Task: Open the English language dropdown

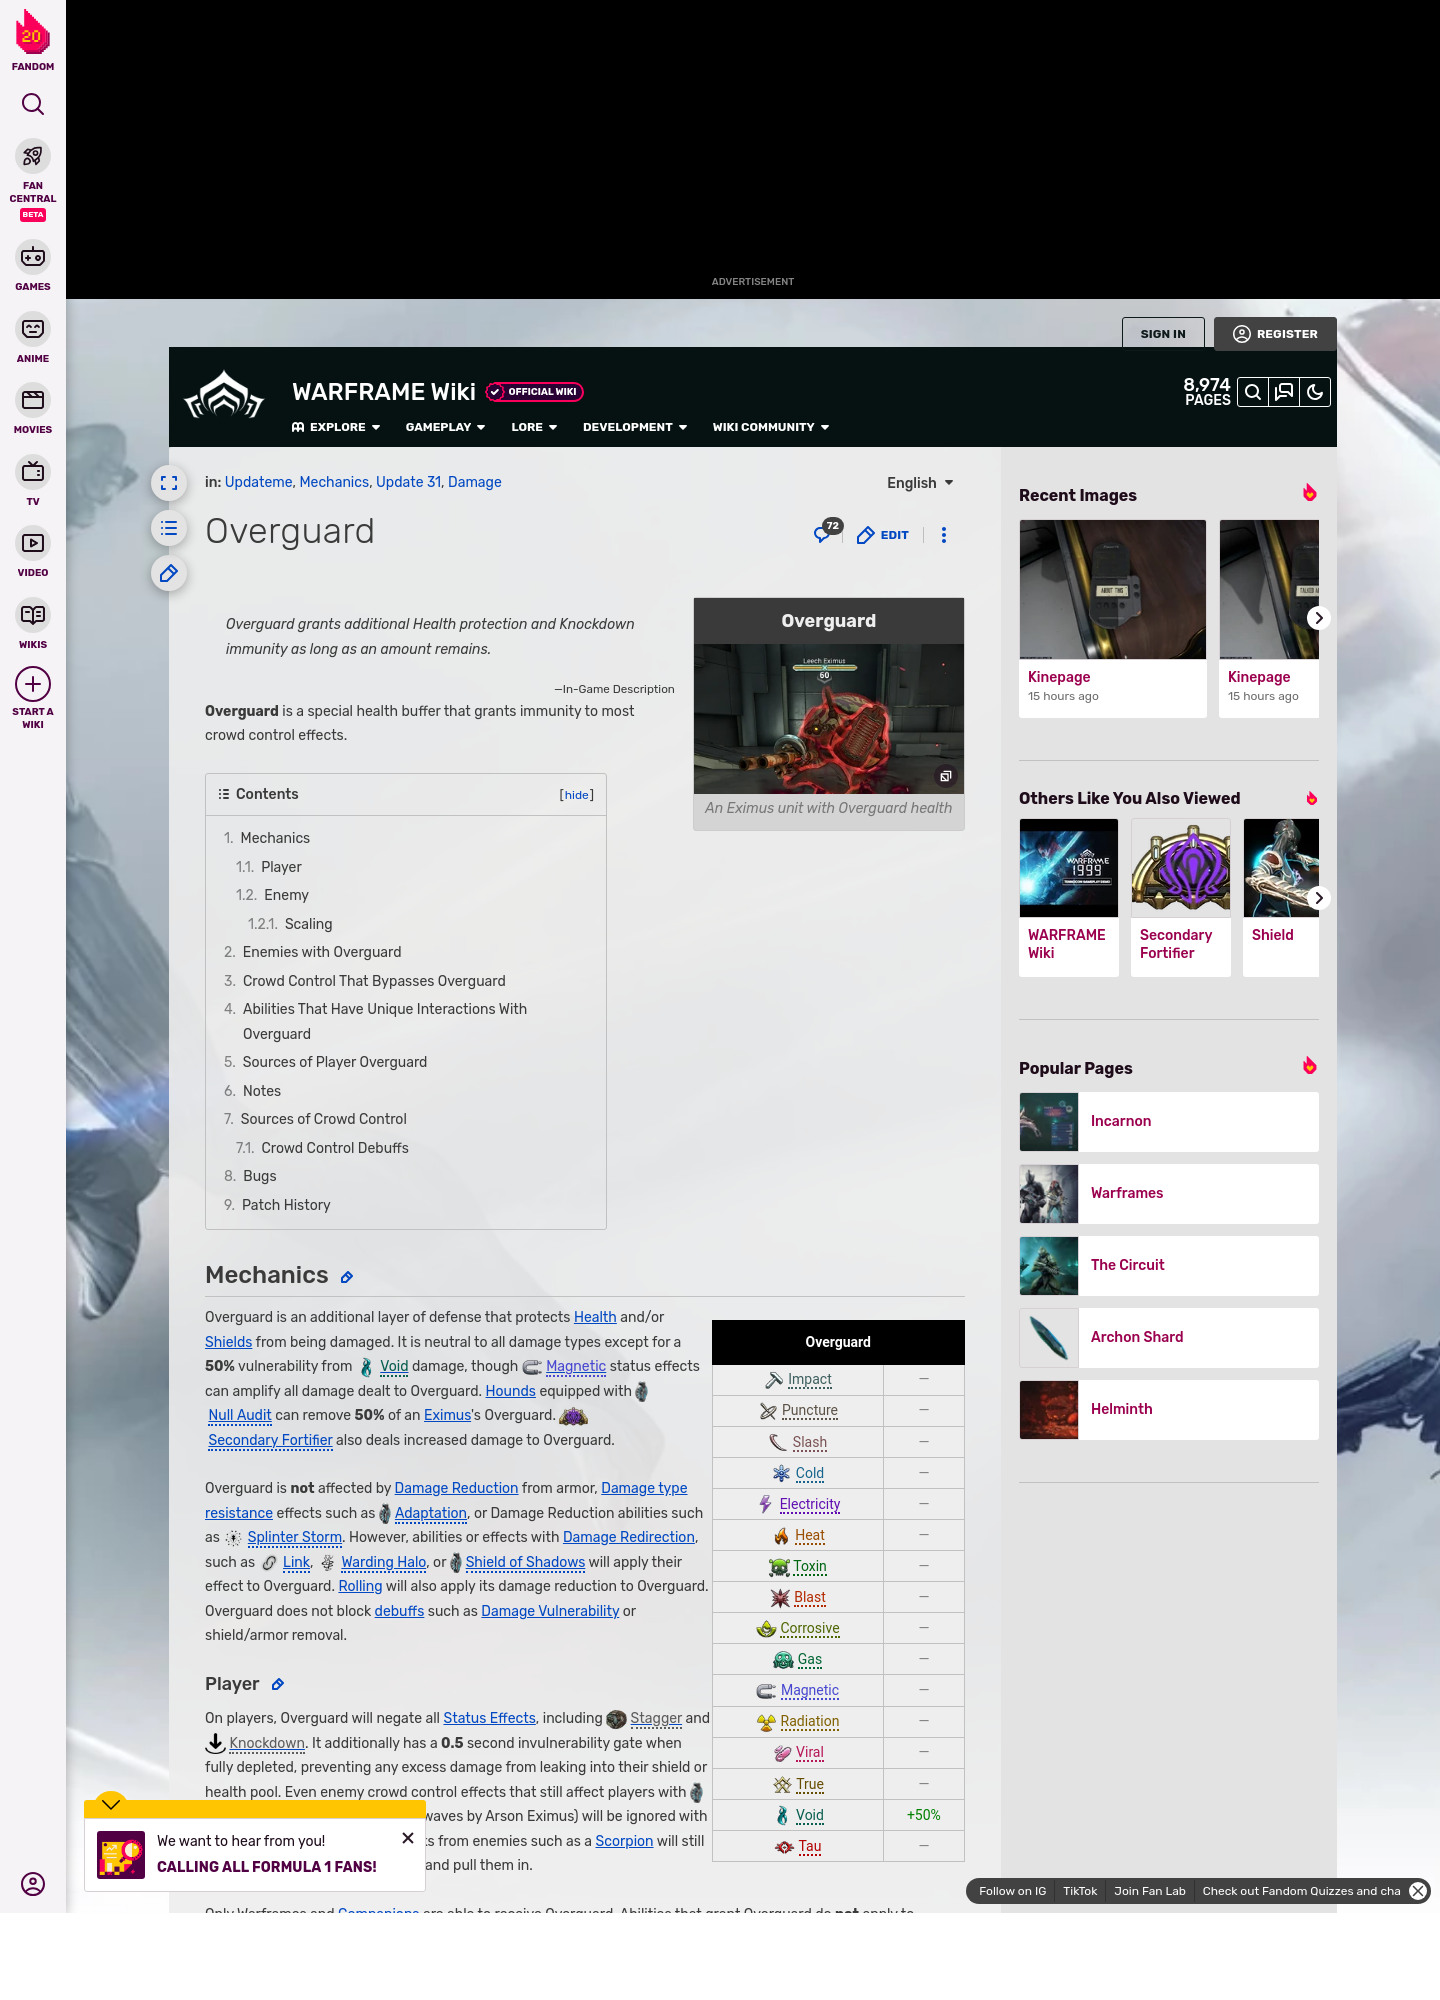Action: [x=920, y=483]
